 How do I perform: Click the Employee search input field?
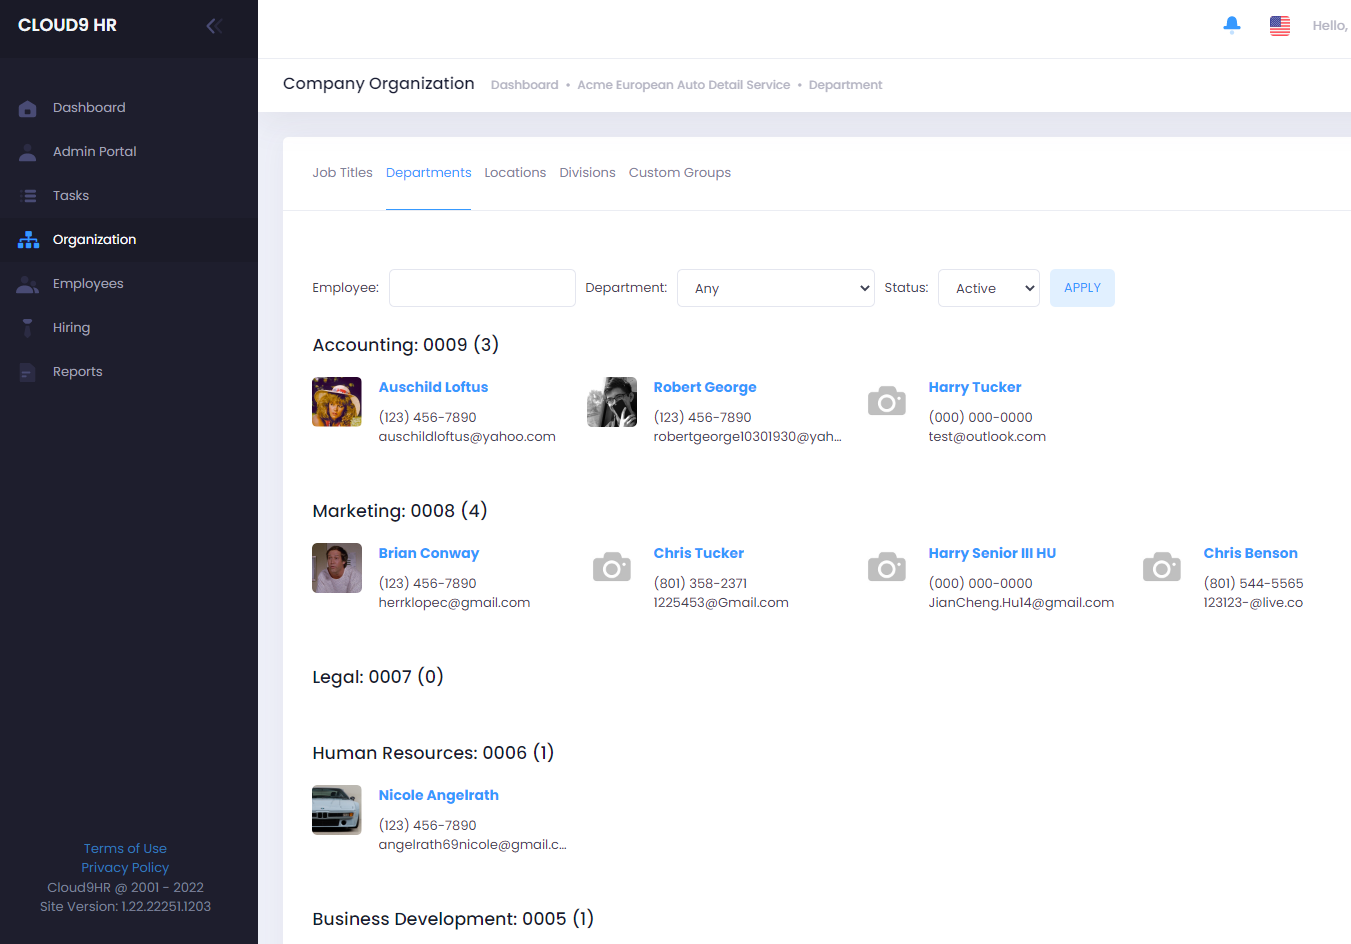coord(482,288)
